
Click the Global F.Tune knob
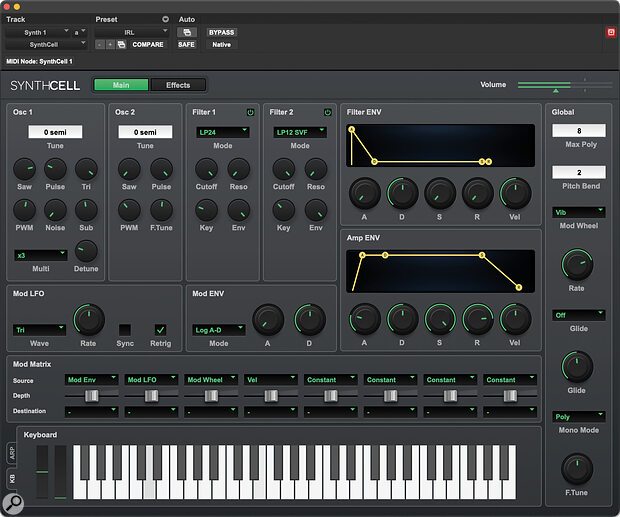577,468
